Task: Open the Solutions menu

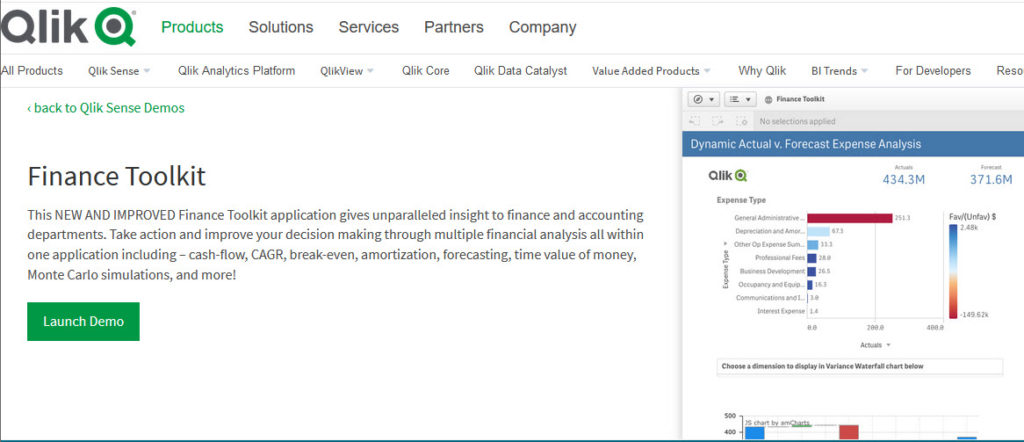Action: tap(281, 27)
